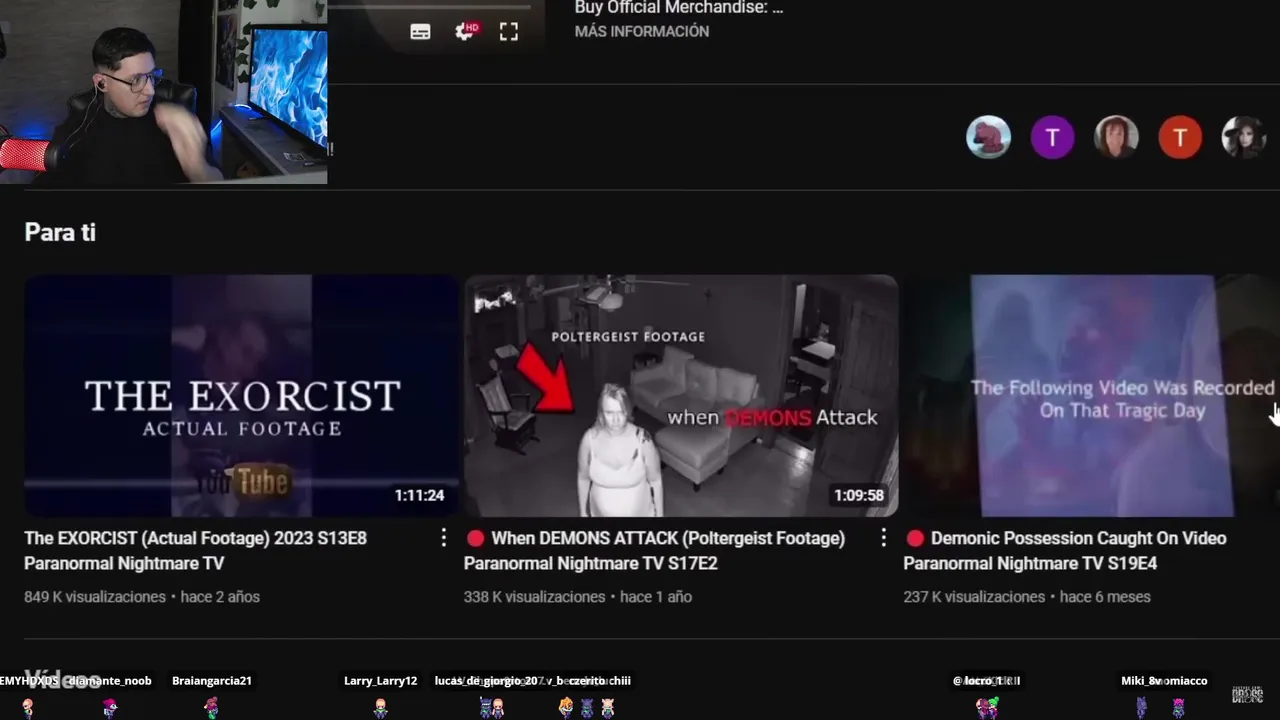Play the Tragic Day recorded video thumbnail
Viewport: 1280px width, 720px height.
pyautogui.click(x=1092, y=396)
